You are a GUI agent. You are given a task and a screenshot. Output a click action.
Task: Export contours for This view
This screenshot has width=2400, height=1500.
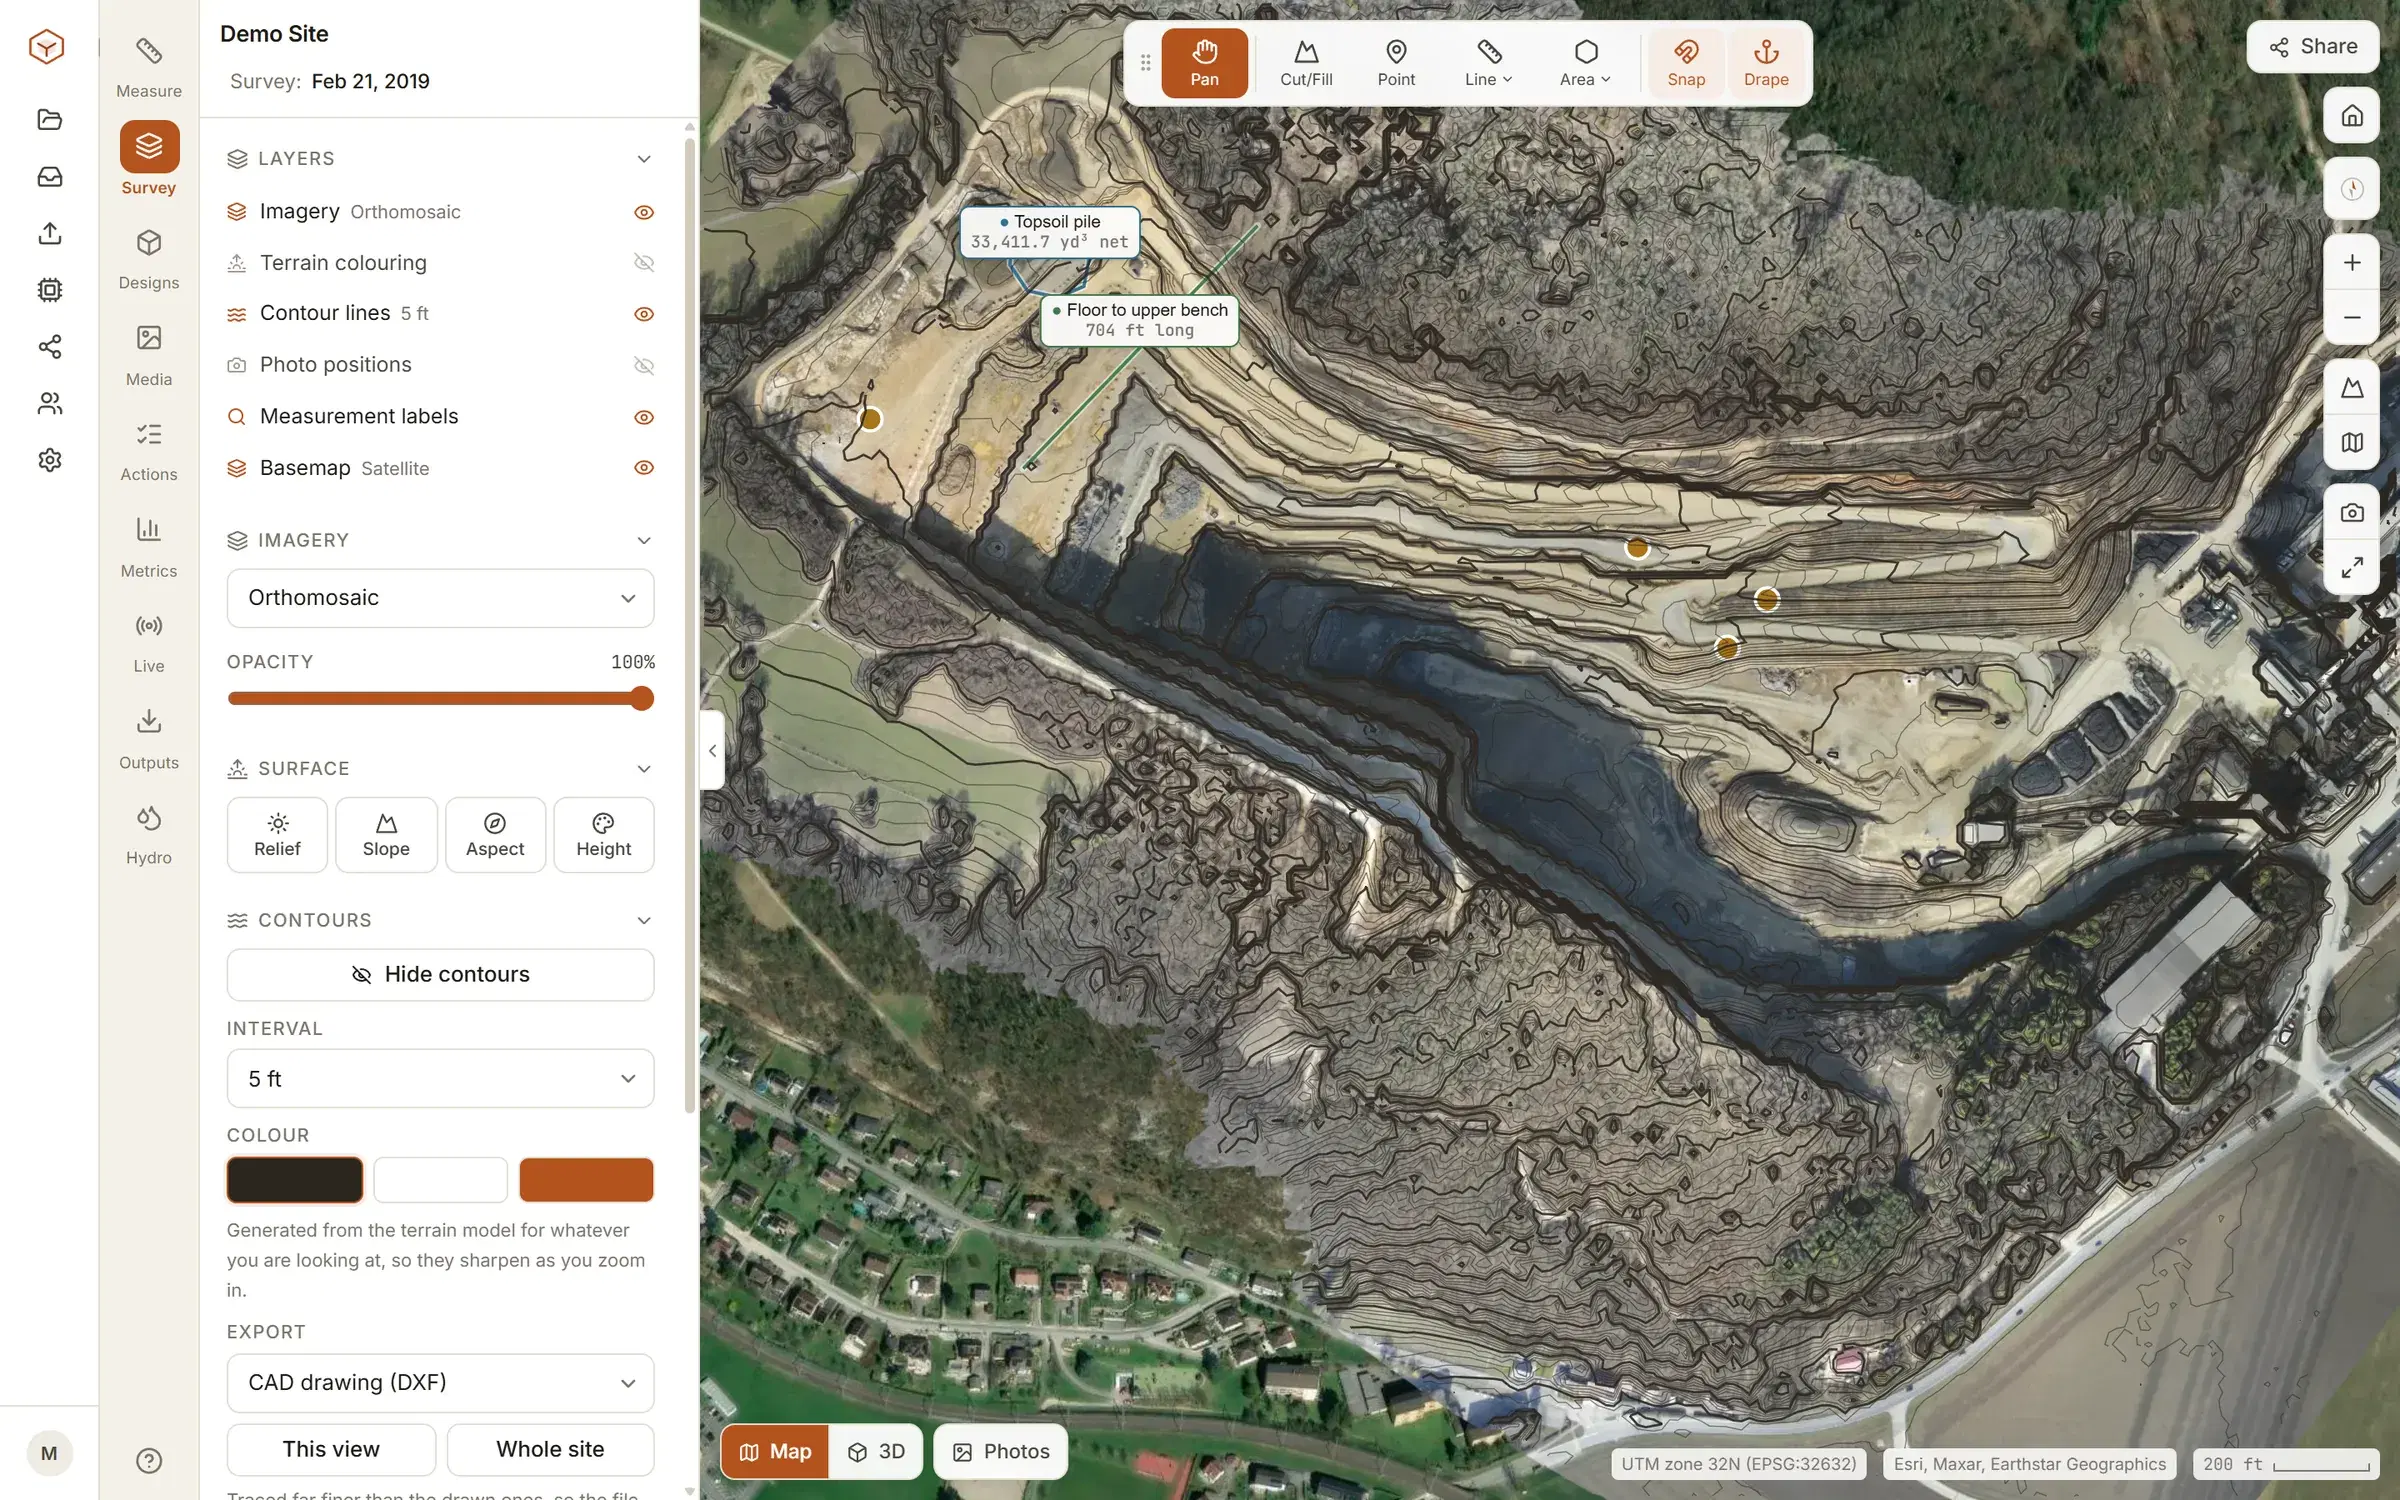331,1450
